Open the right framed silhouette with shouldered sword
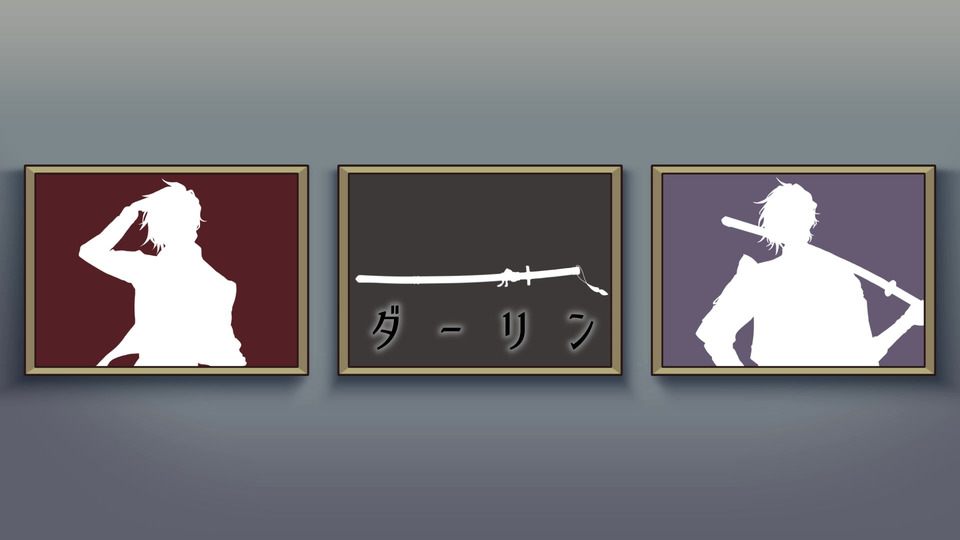Viewport: 960px width, 540px height. pos(793,270)
